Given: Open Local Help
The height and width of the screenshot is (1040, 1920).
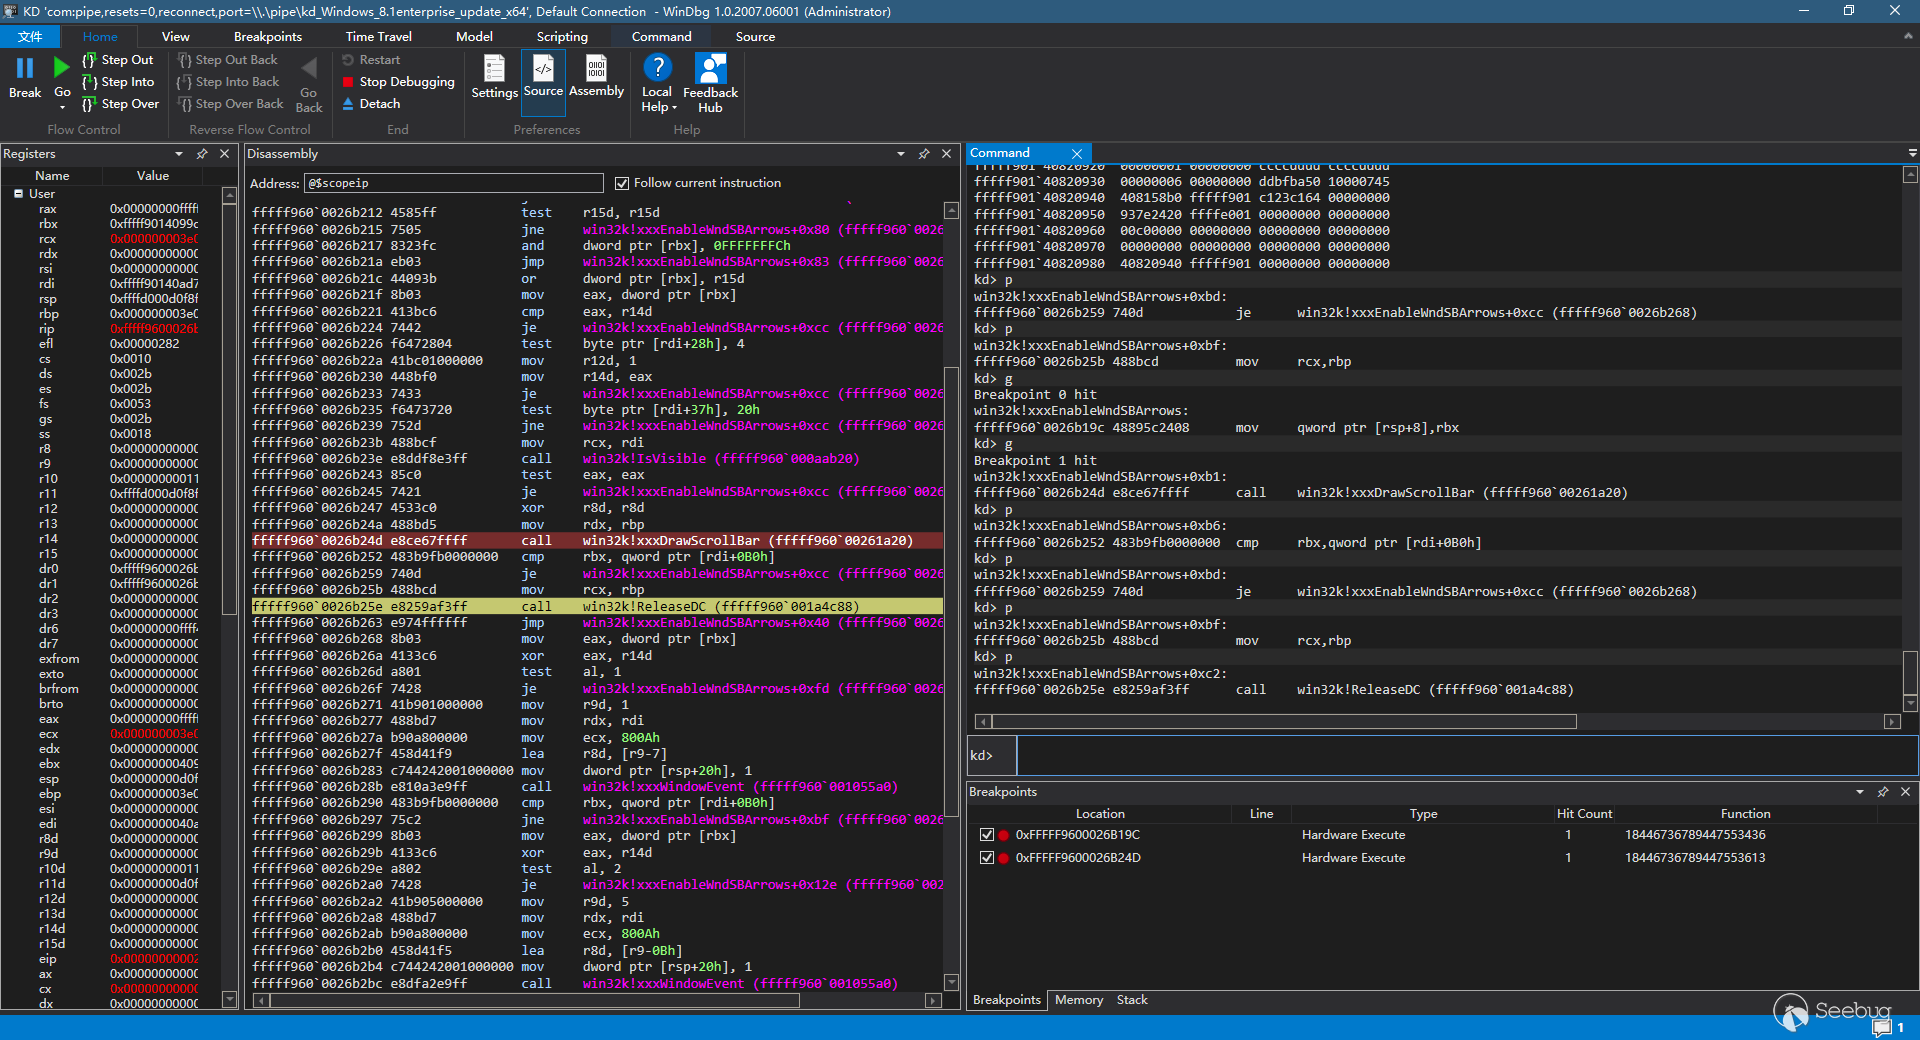Looking at the screenshot, I should pos(657,83).
